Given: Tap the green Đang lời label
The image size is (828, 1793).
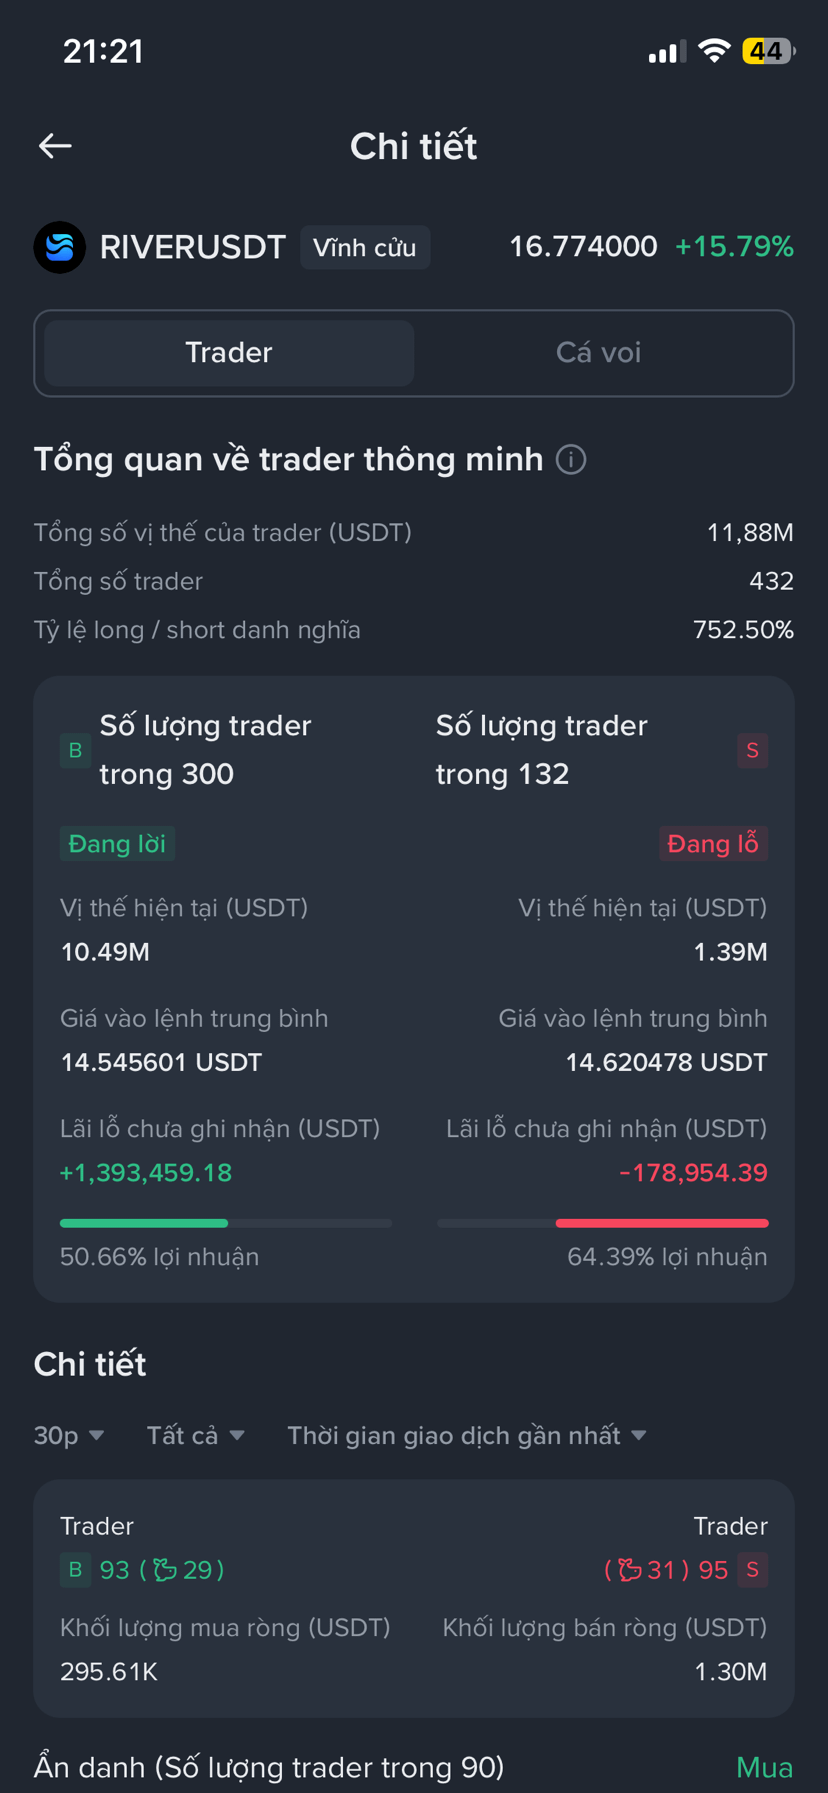Looking at the screenshot, I should tap(117, 844).
